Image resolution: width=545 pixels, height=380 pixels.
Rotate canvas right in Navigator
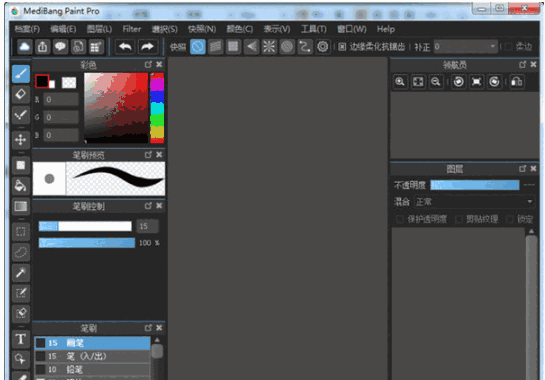pyautogui.click(x=495, y=82)
